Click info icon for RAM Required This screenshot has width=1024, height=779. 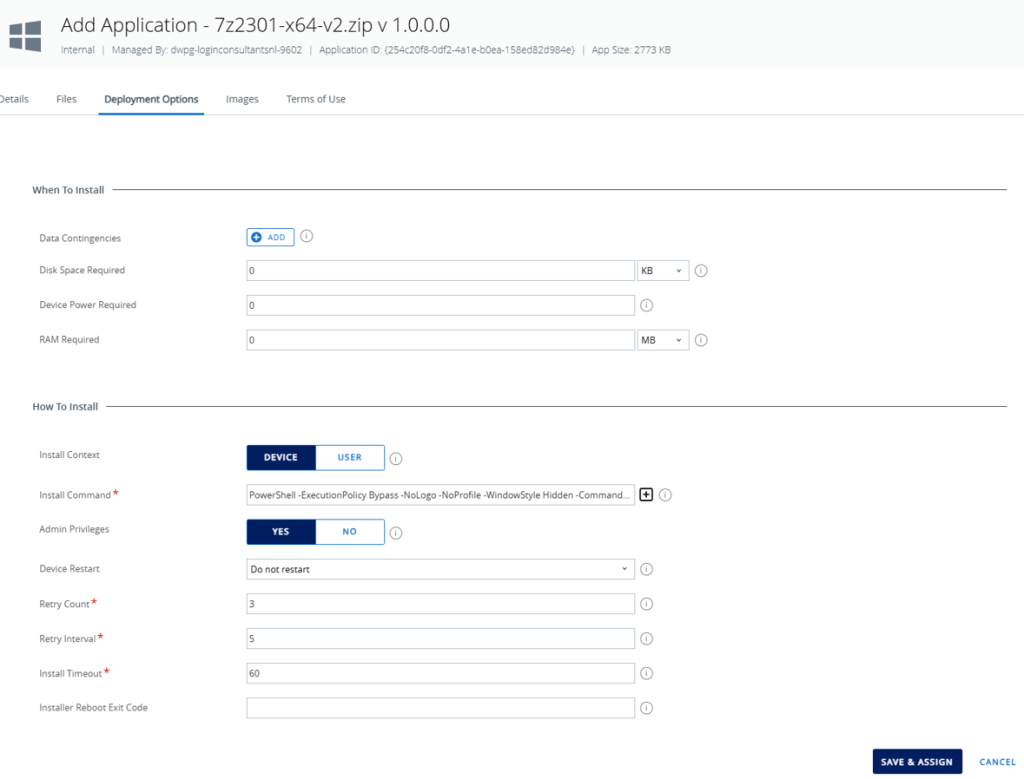click(701, 340)
